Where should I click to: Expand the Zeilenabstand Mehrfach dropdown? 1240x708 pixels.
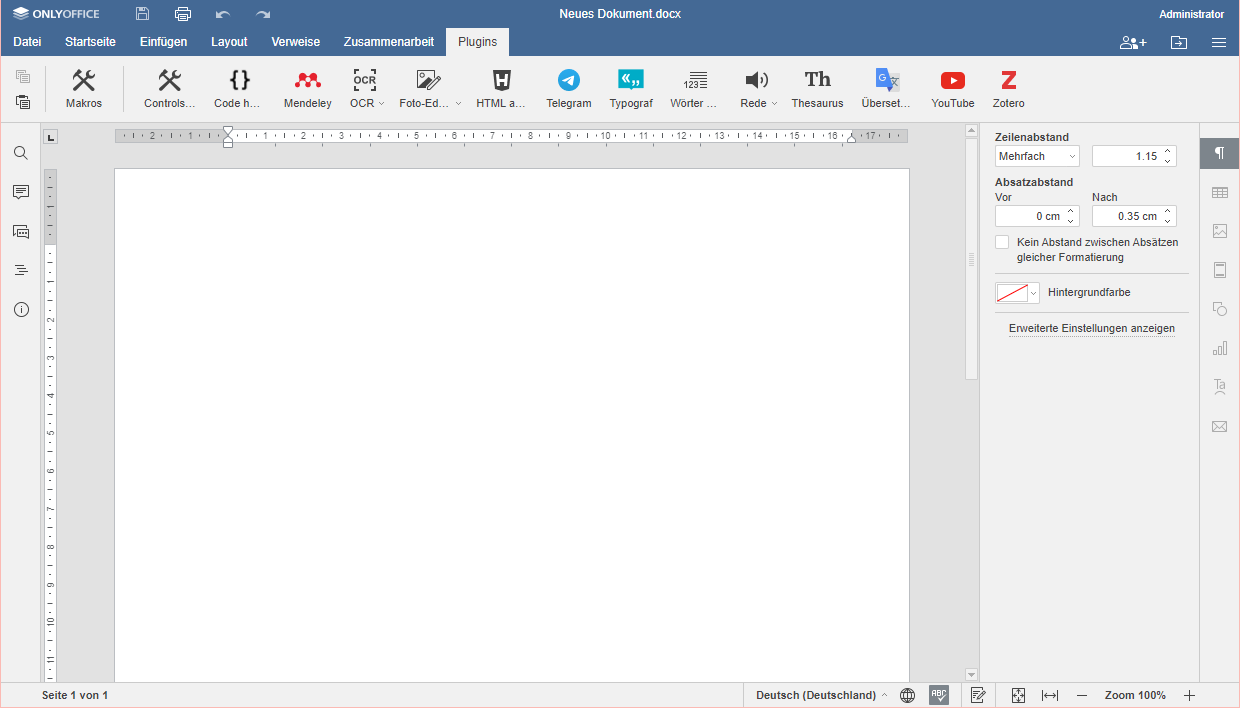click(x=1037, y=156)
